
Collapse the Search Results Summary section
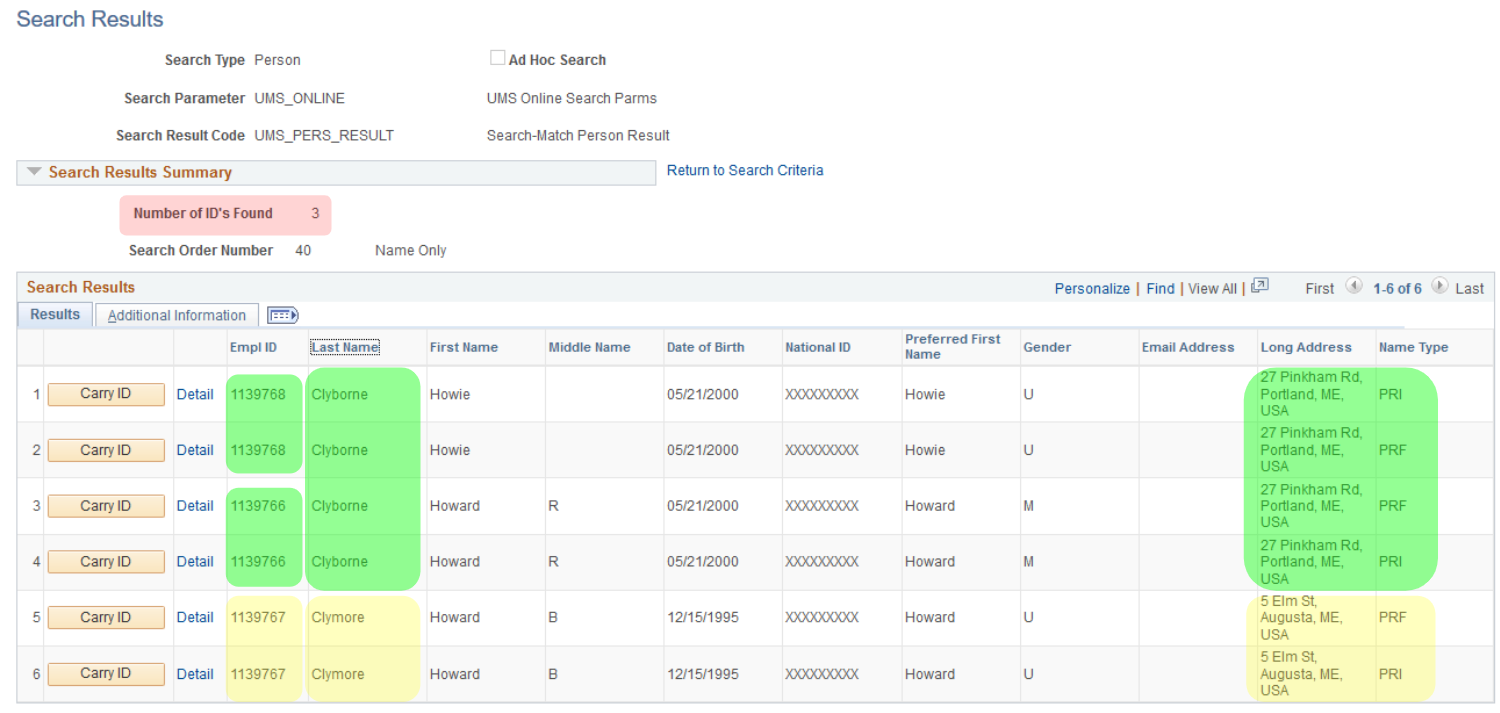(34, 172)
